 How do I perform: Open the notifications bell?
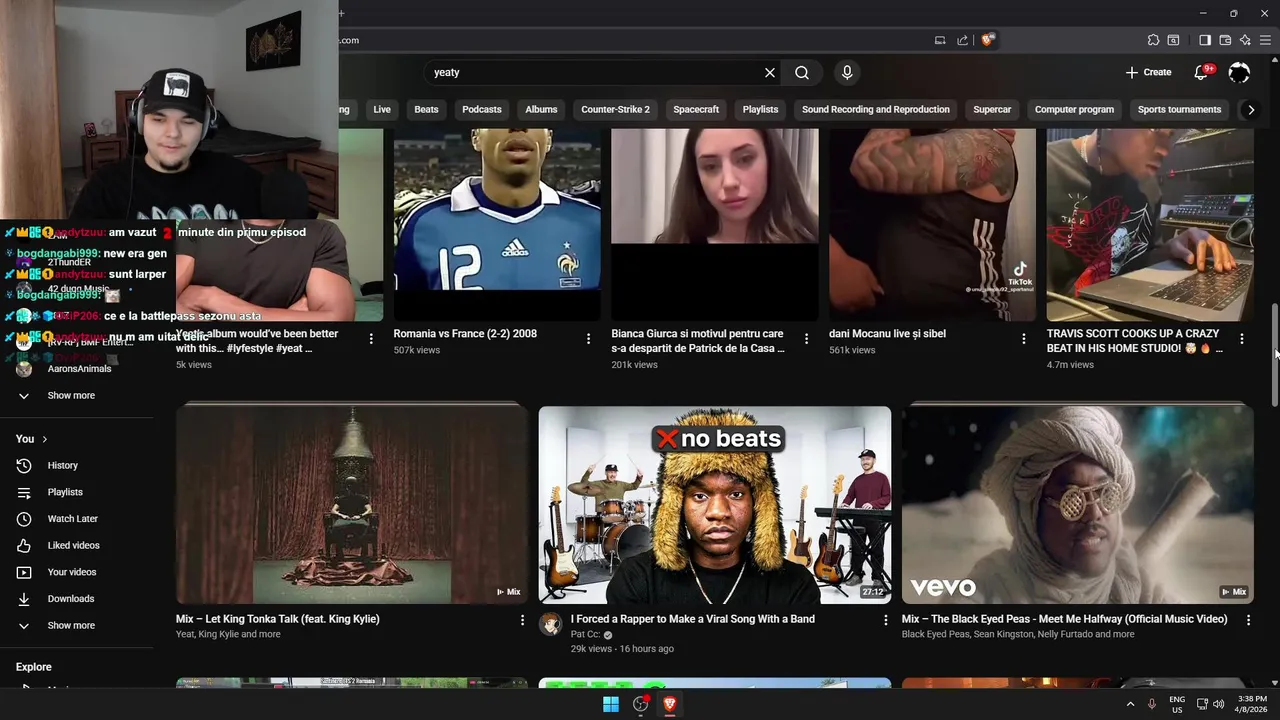[x=1202, y=72]
